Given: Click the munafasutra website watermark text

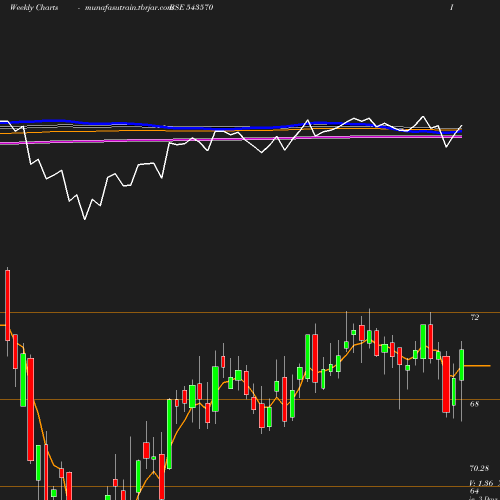Looking at the screenshot, I should click(x=128, y=8).
